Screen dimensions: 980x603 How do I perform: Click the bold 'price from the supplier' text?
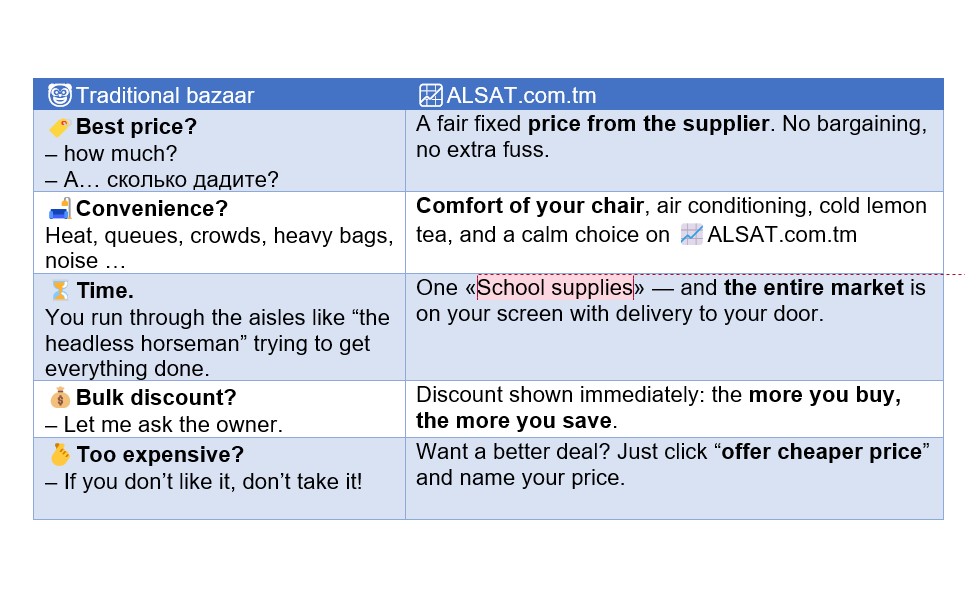click(648, 124)
